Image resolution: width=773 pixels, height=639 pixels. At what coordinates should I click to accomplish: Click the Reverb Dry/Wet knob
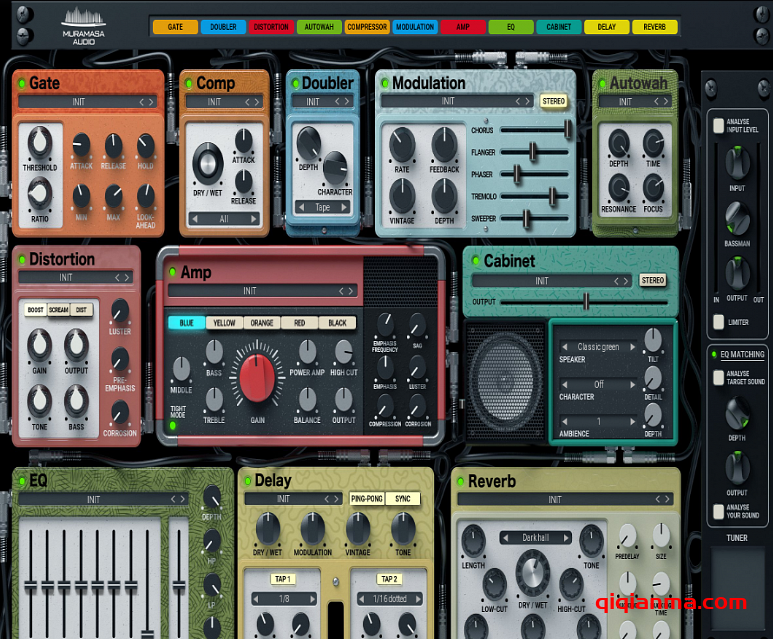click(532, 571)
